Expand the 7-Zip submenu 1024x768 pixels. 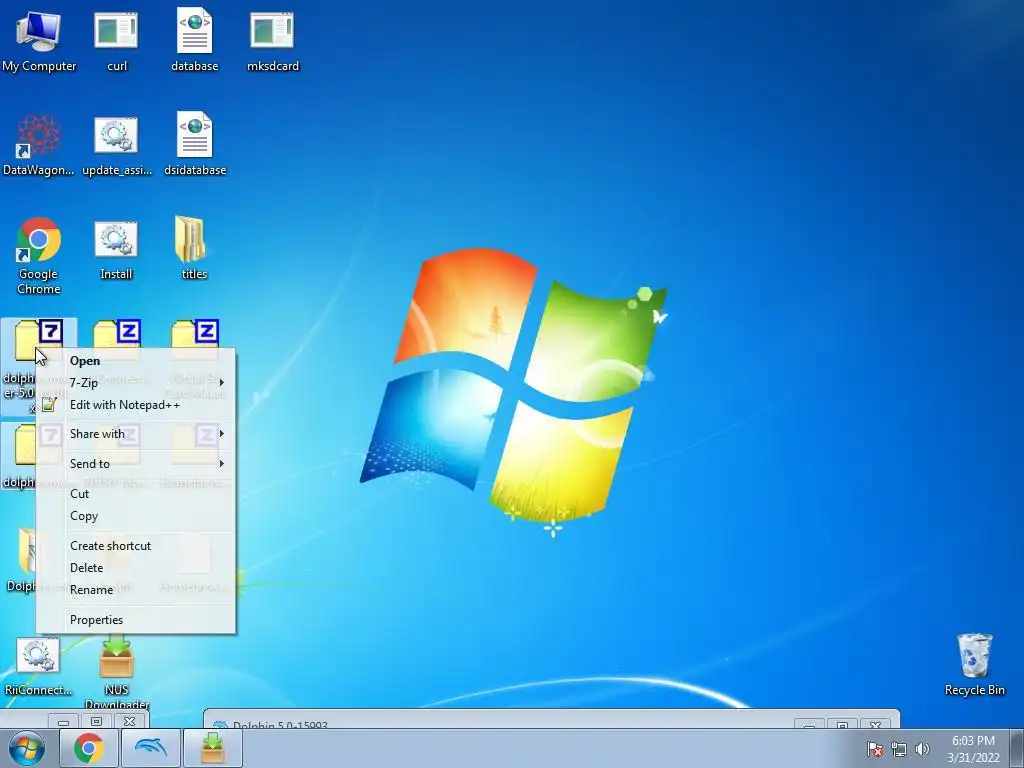(136, 383)
